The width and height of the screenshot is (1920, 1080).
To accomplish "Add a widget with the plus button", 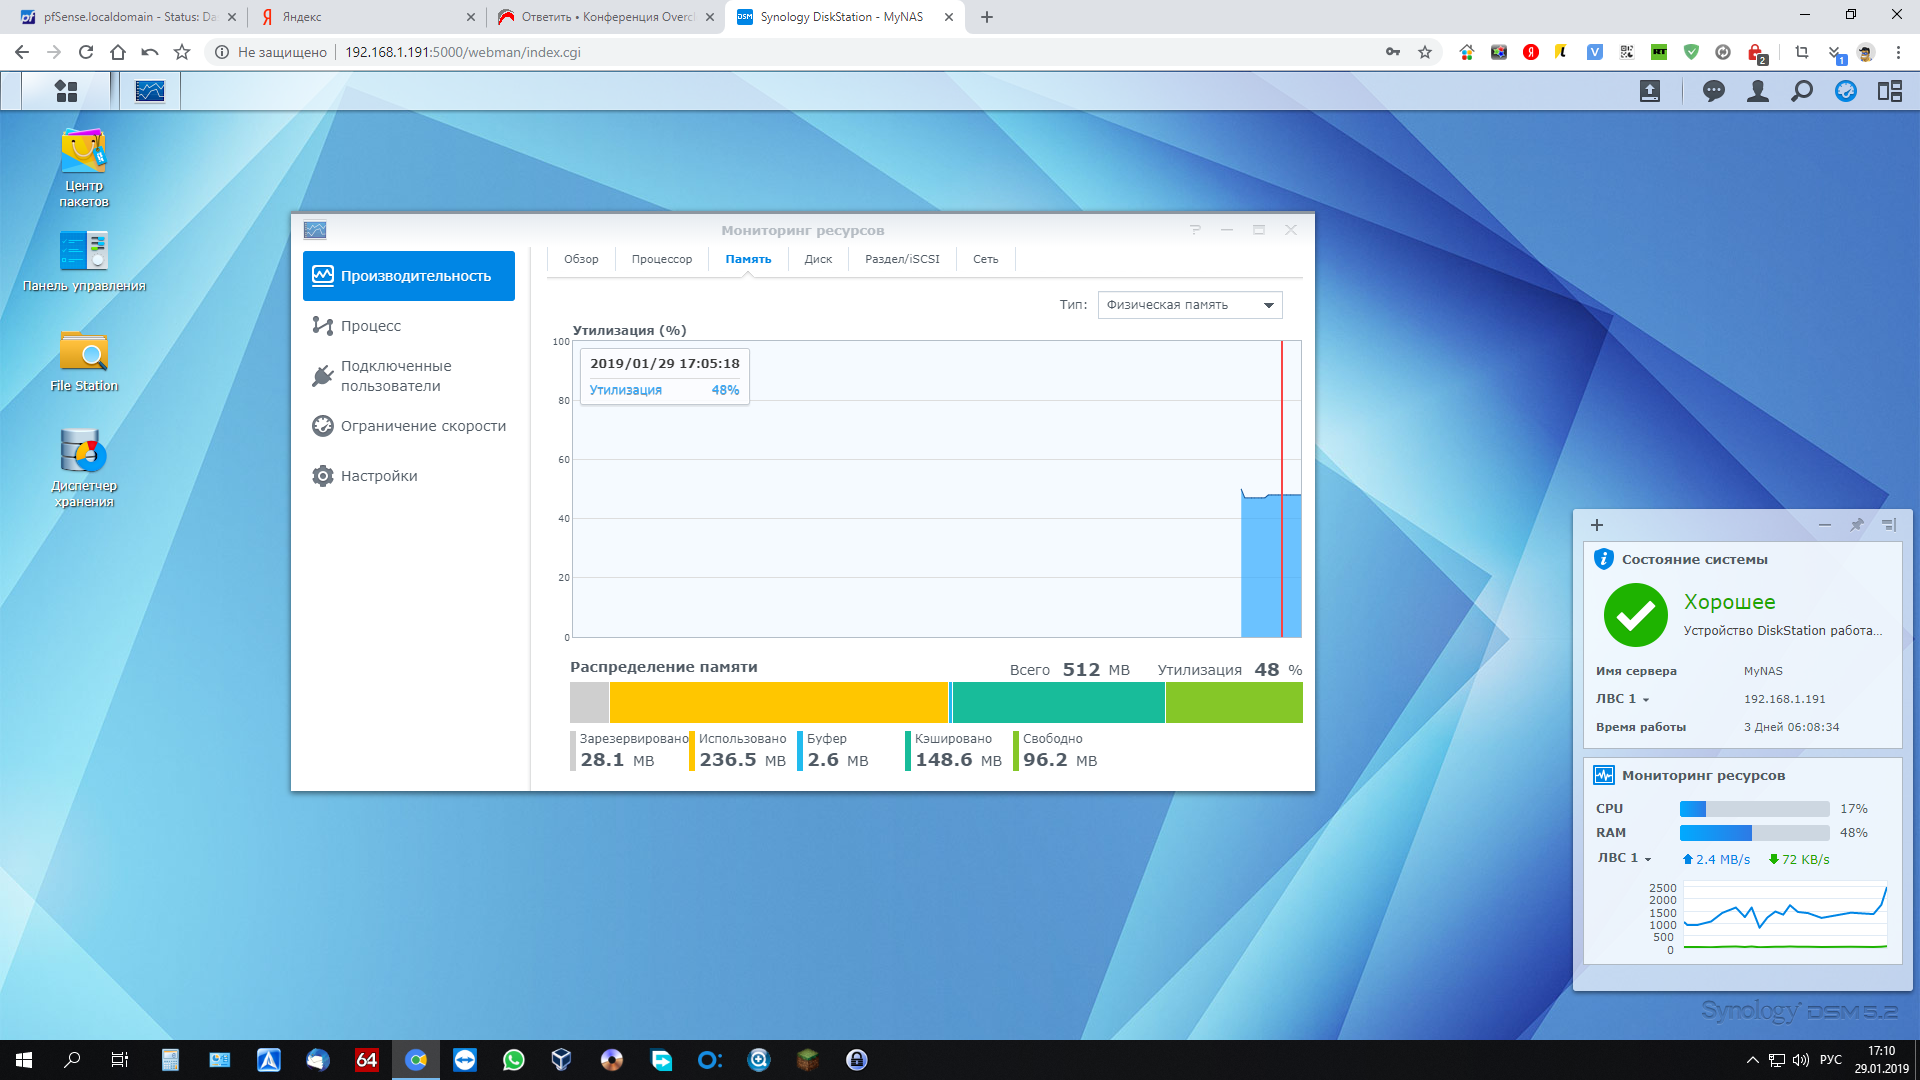I will click(x=1597, y=525).
